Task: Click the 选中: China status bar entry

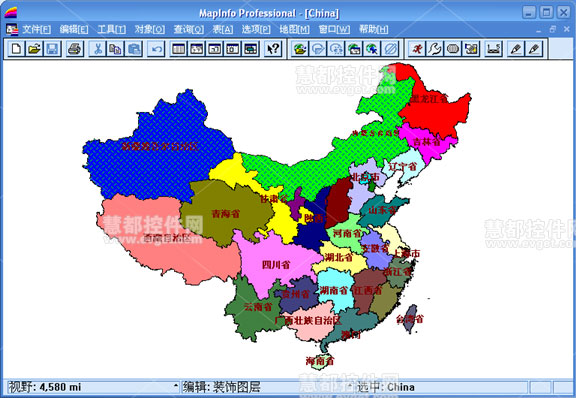Action: coord(386,387)
